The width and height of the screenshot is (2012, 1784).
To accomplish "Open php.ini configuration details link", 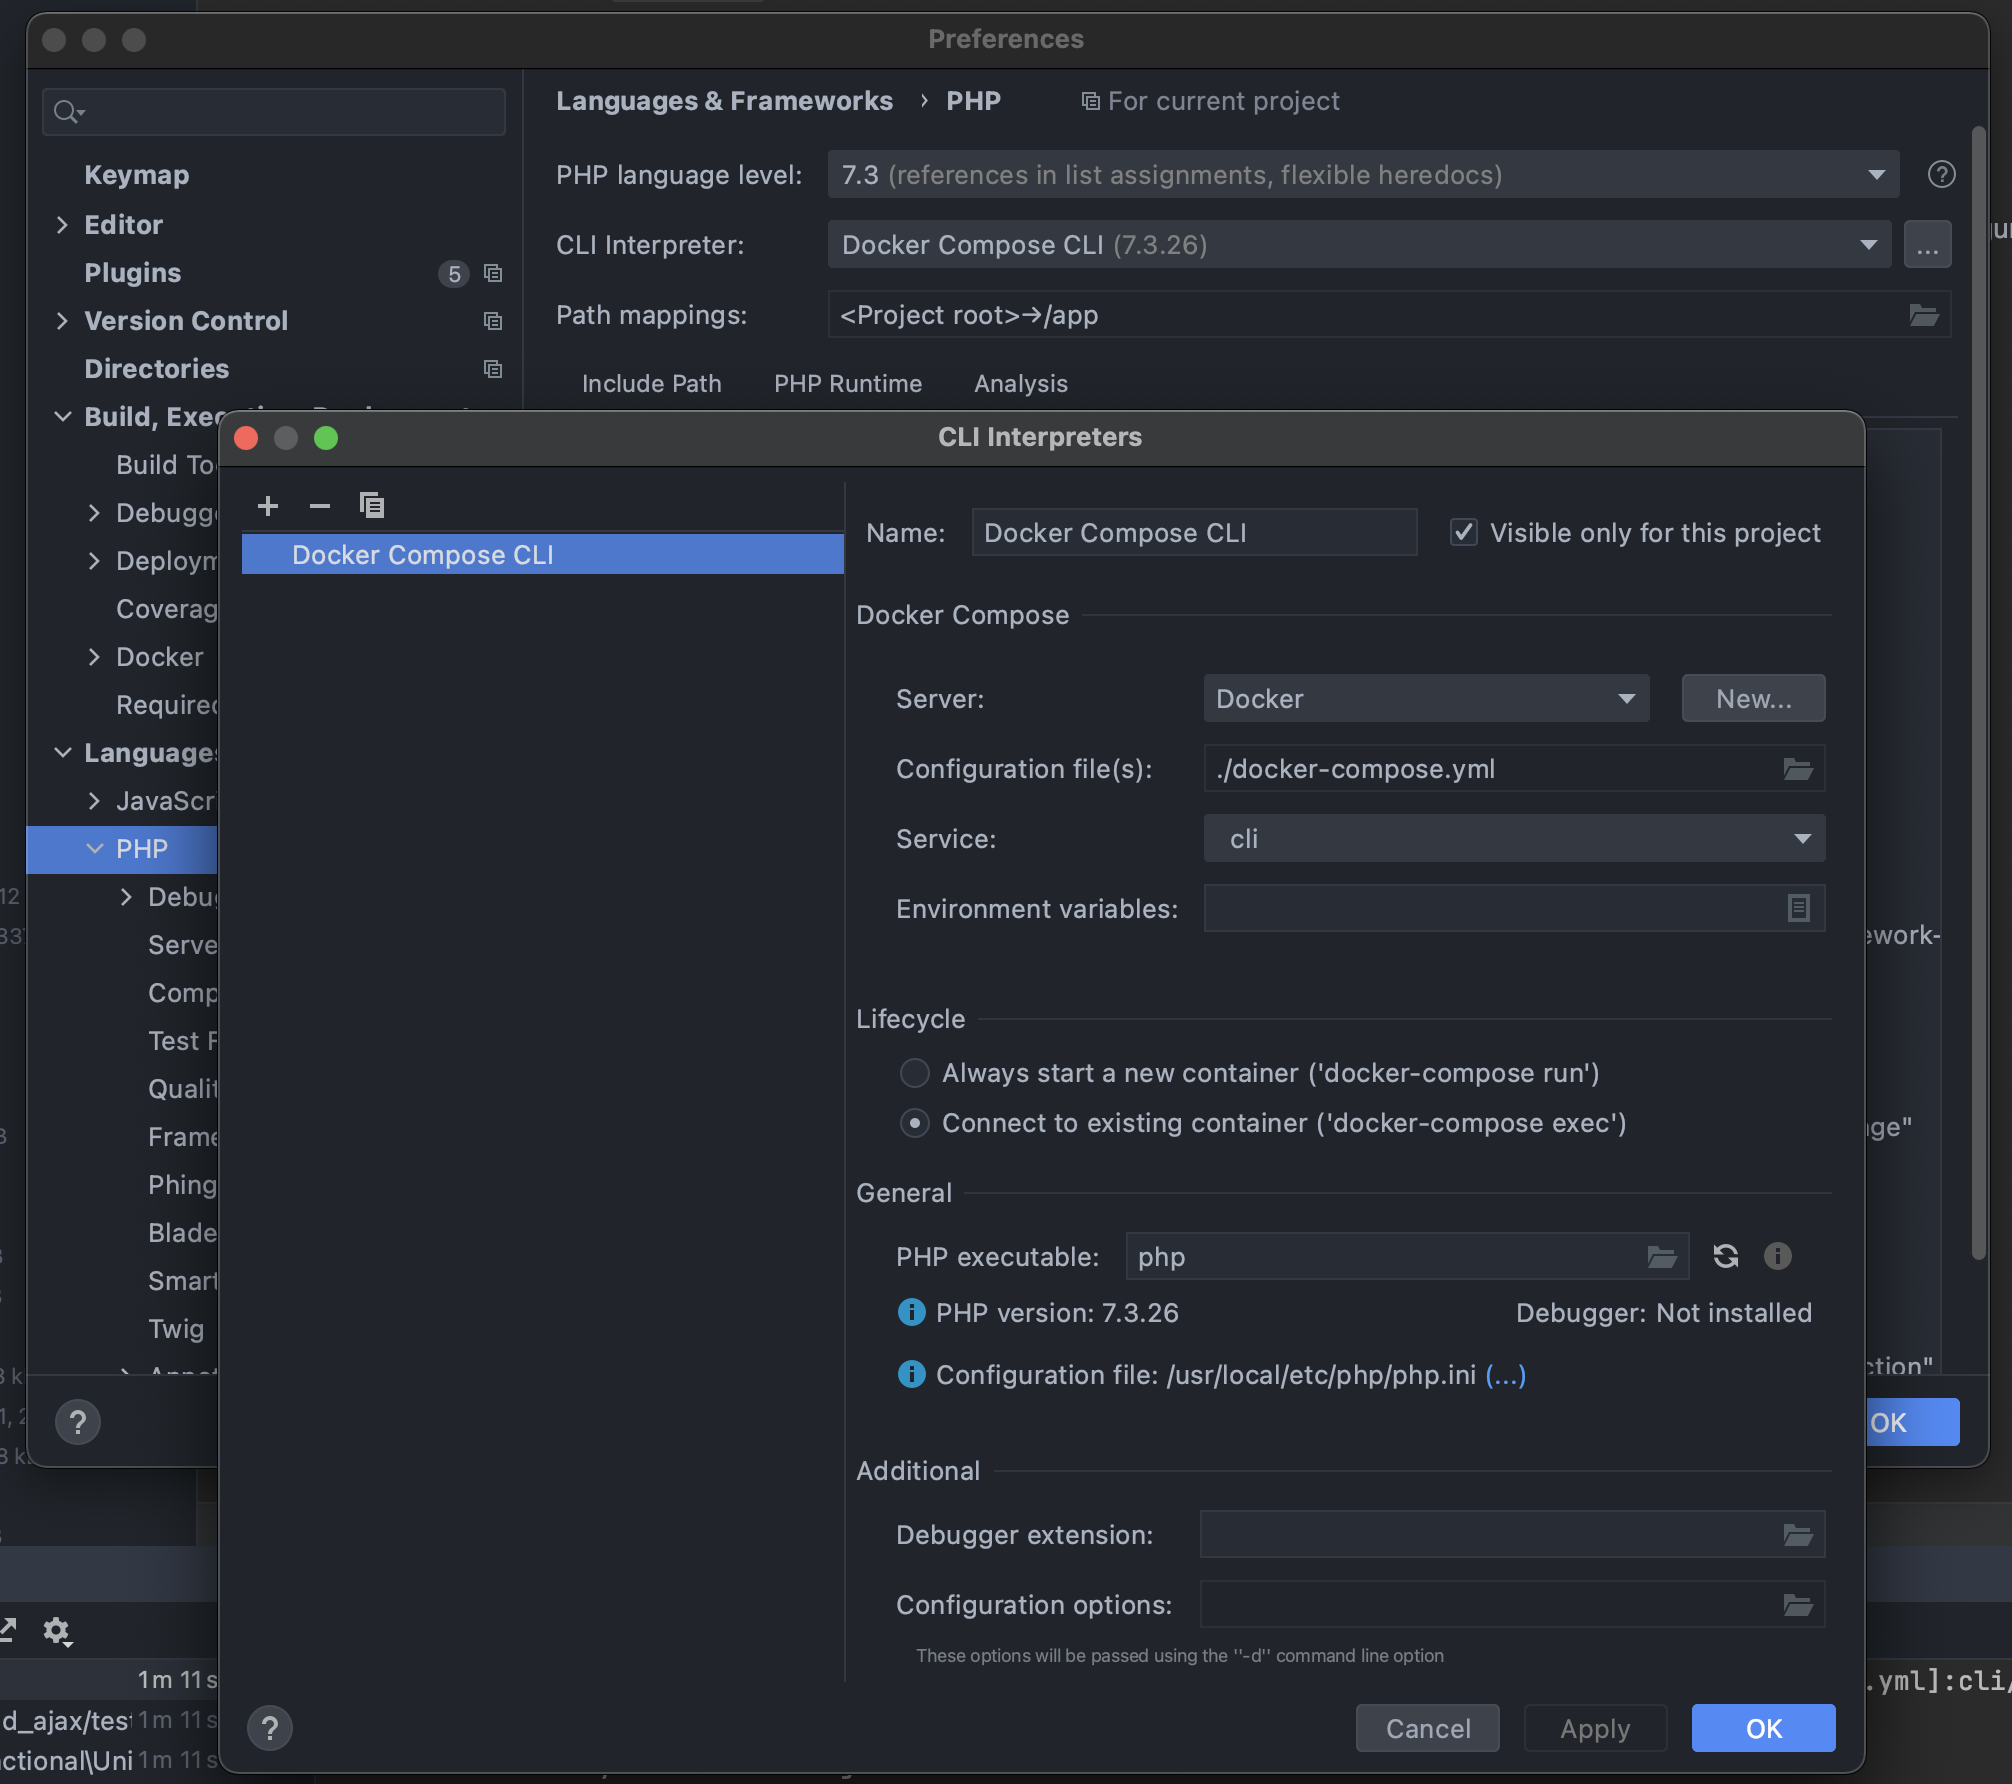I will pos(1505,1375).
